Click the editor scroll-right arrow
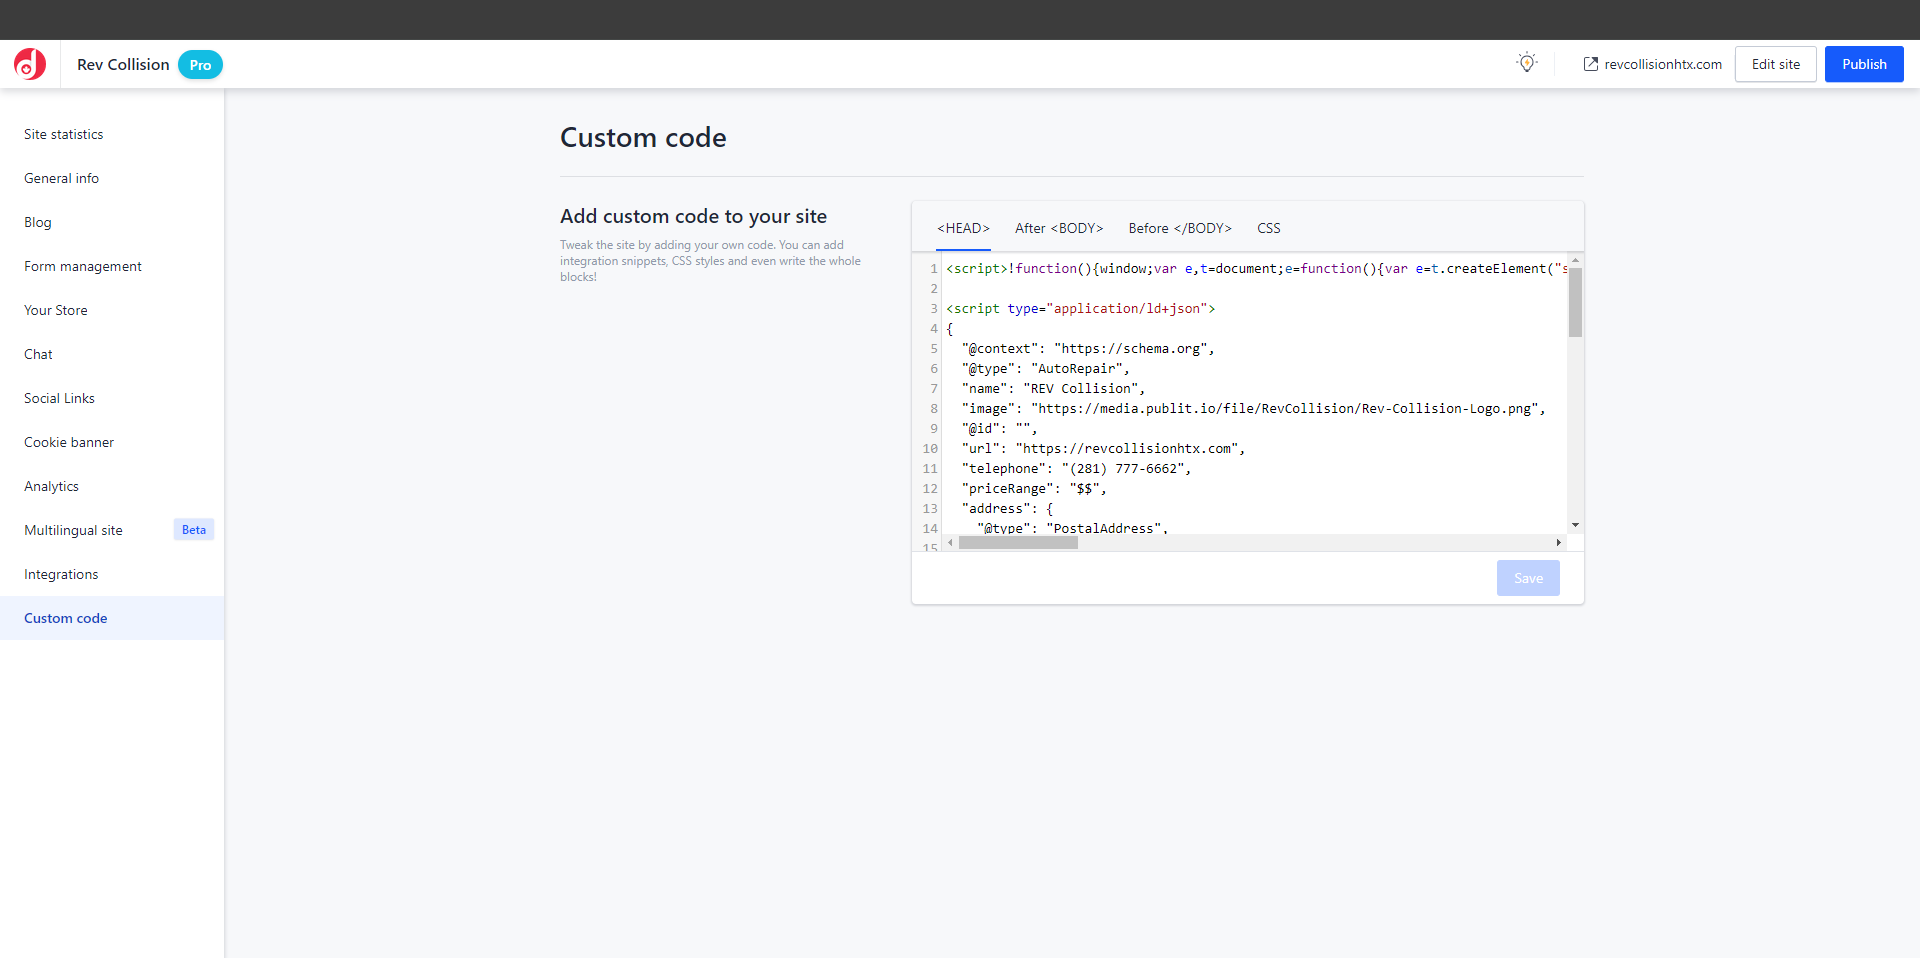The height and width of the screenshot is (958, 1920). click(x=1558, y=543)
